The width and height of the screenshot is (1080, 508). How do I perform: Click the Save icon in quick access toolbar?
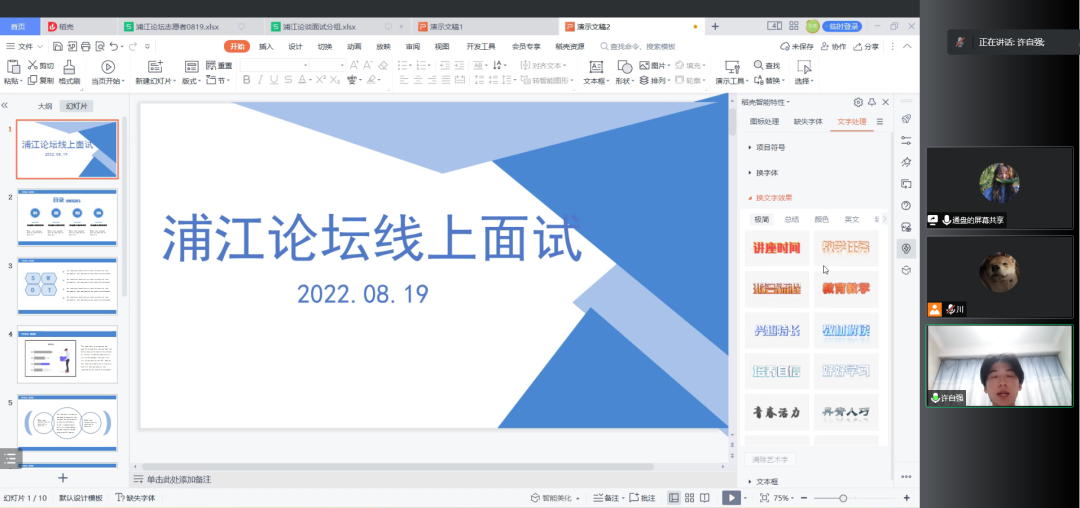point(57,46)
